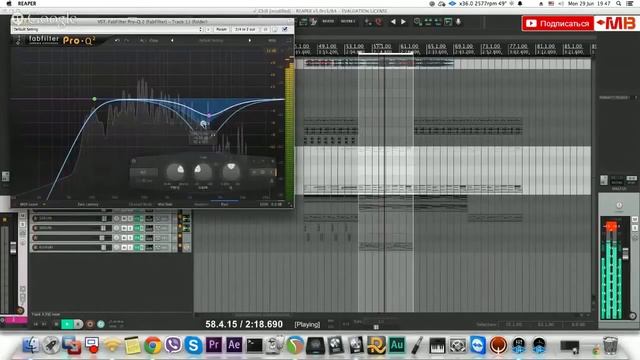Click the band frequency knob
Image resolution: width=640 pixels, height=360 pixels.
176,171
